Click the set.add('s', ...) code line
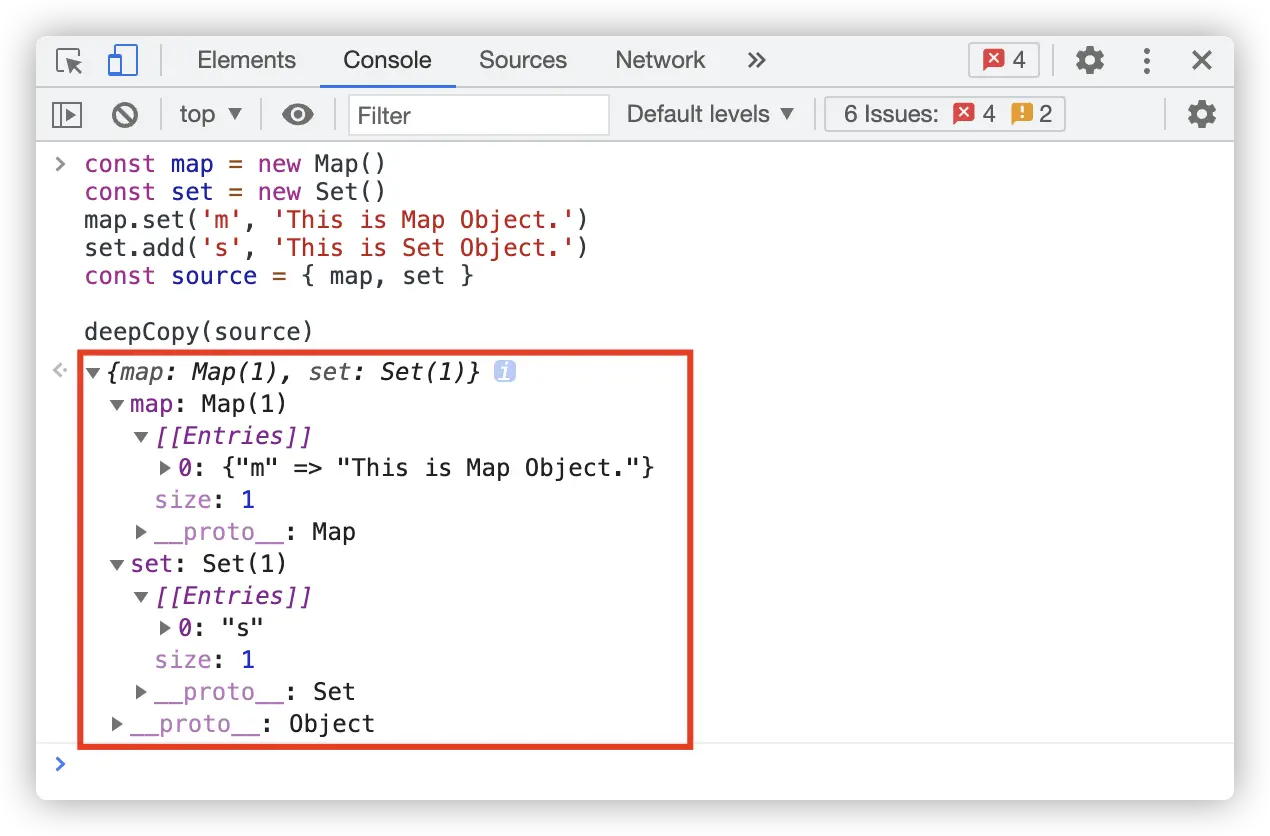Screen dimensions: 1270x836 click(x=337, y=248)
